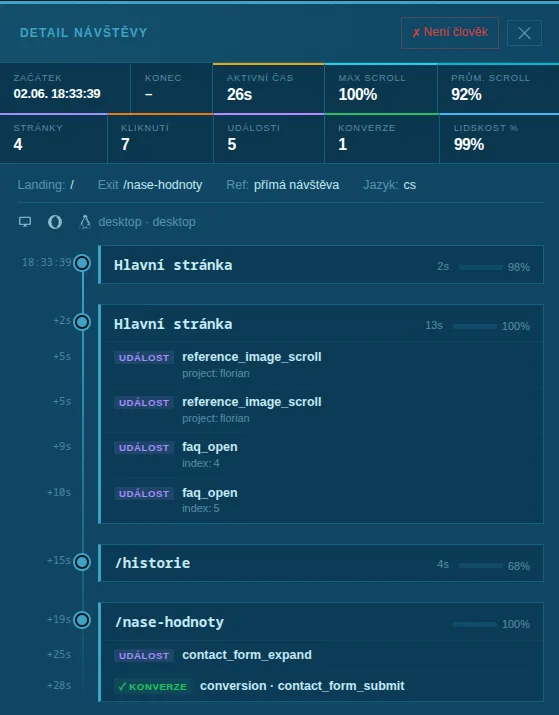The height and width of the screenshot is (715, 559).
Task: Click the timeline marker at 18:33:39
Action: point(82,263)
